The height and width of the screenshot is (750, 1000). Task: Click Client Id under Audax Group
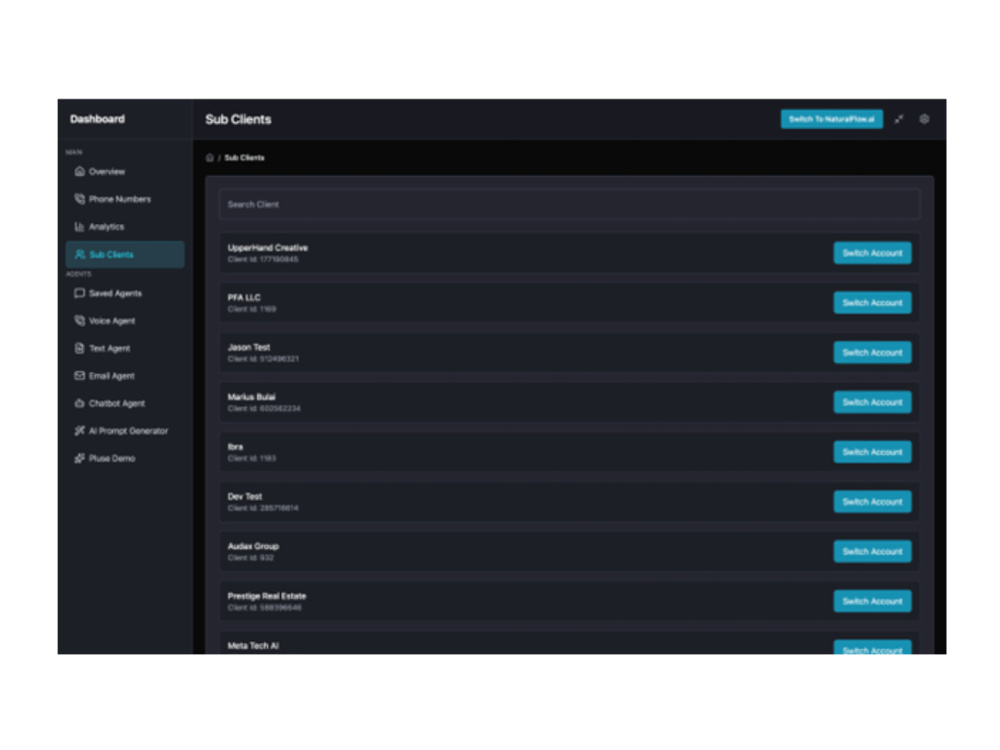[x=251, y=557]
